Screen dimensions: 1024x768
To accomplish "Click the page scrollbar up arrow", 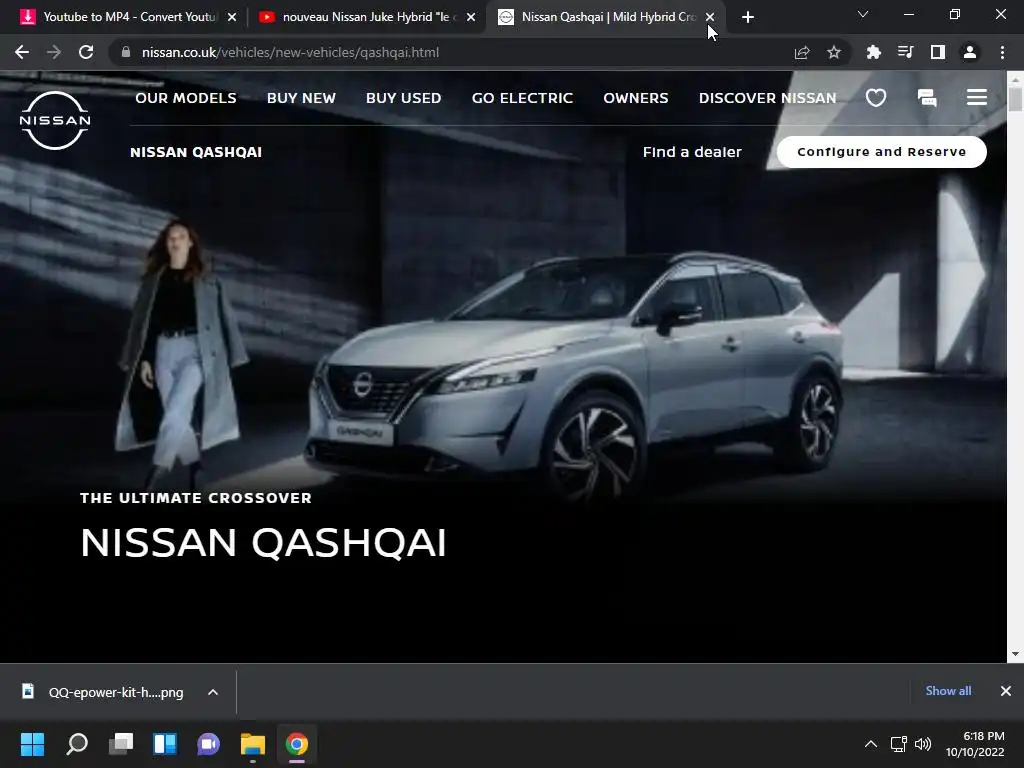I will (1015, 79).
